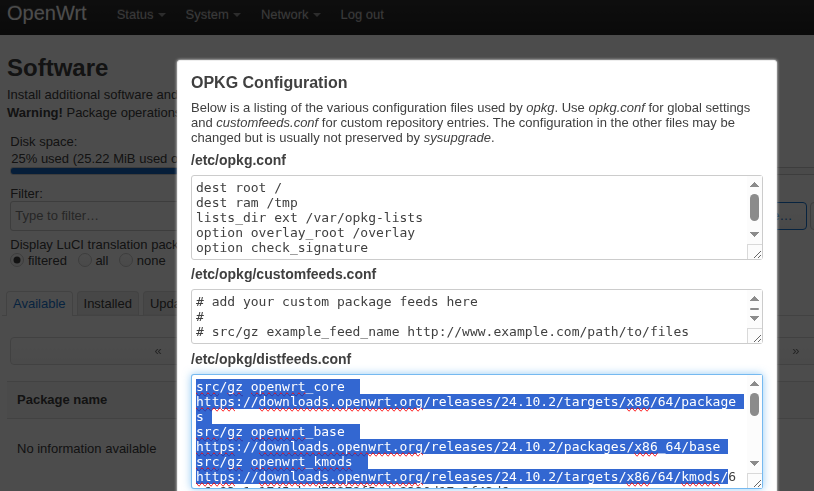
Task: Click '# add your custom package feeds here' line
Action: point(337,302)
